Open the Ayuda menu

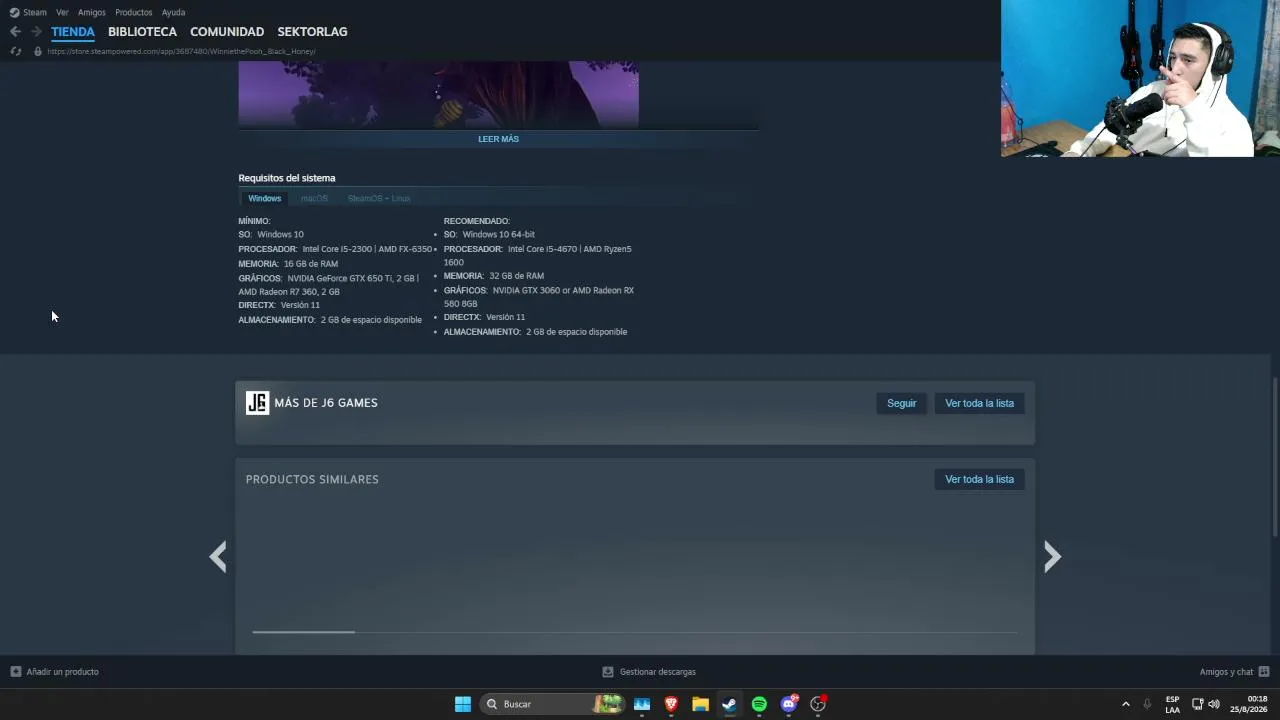point(173,12)
